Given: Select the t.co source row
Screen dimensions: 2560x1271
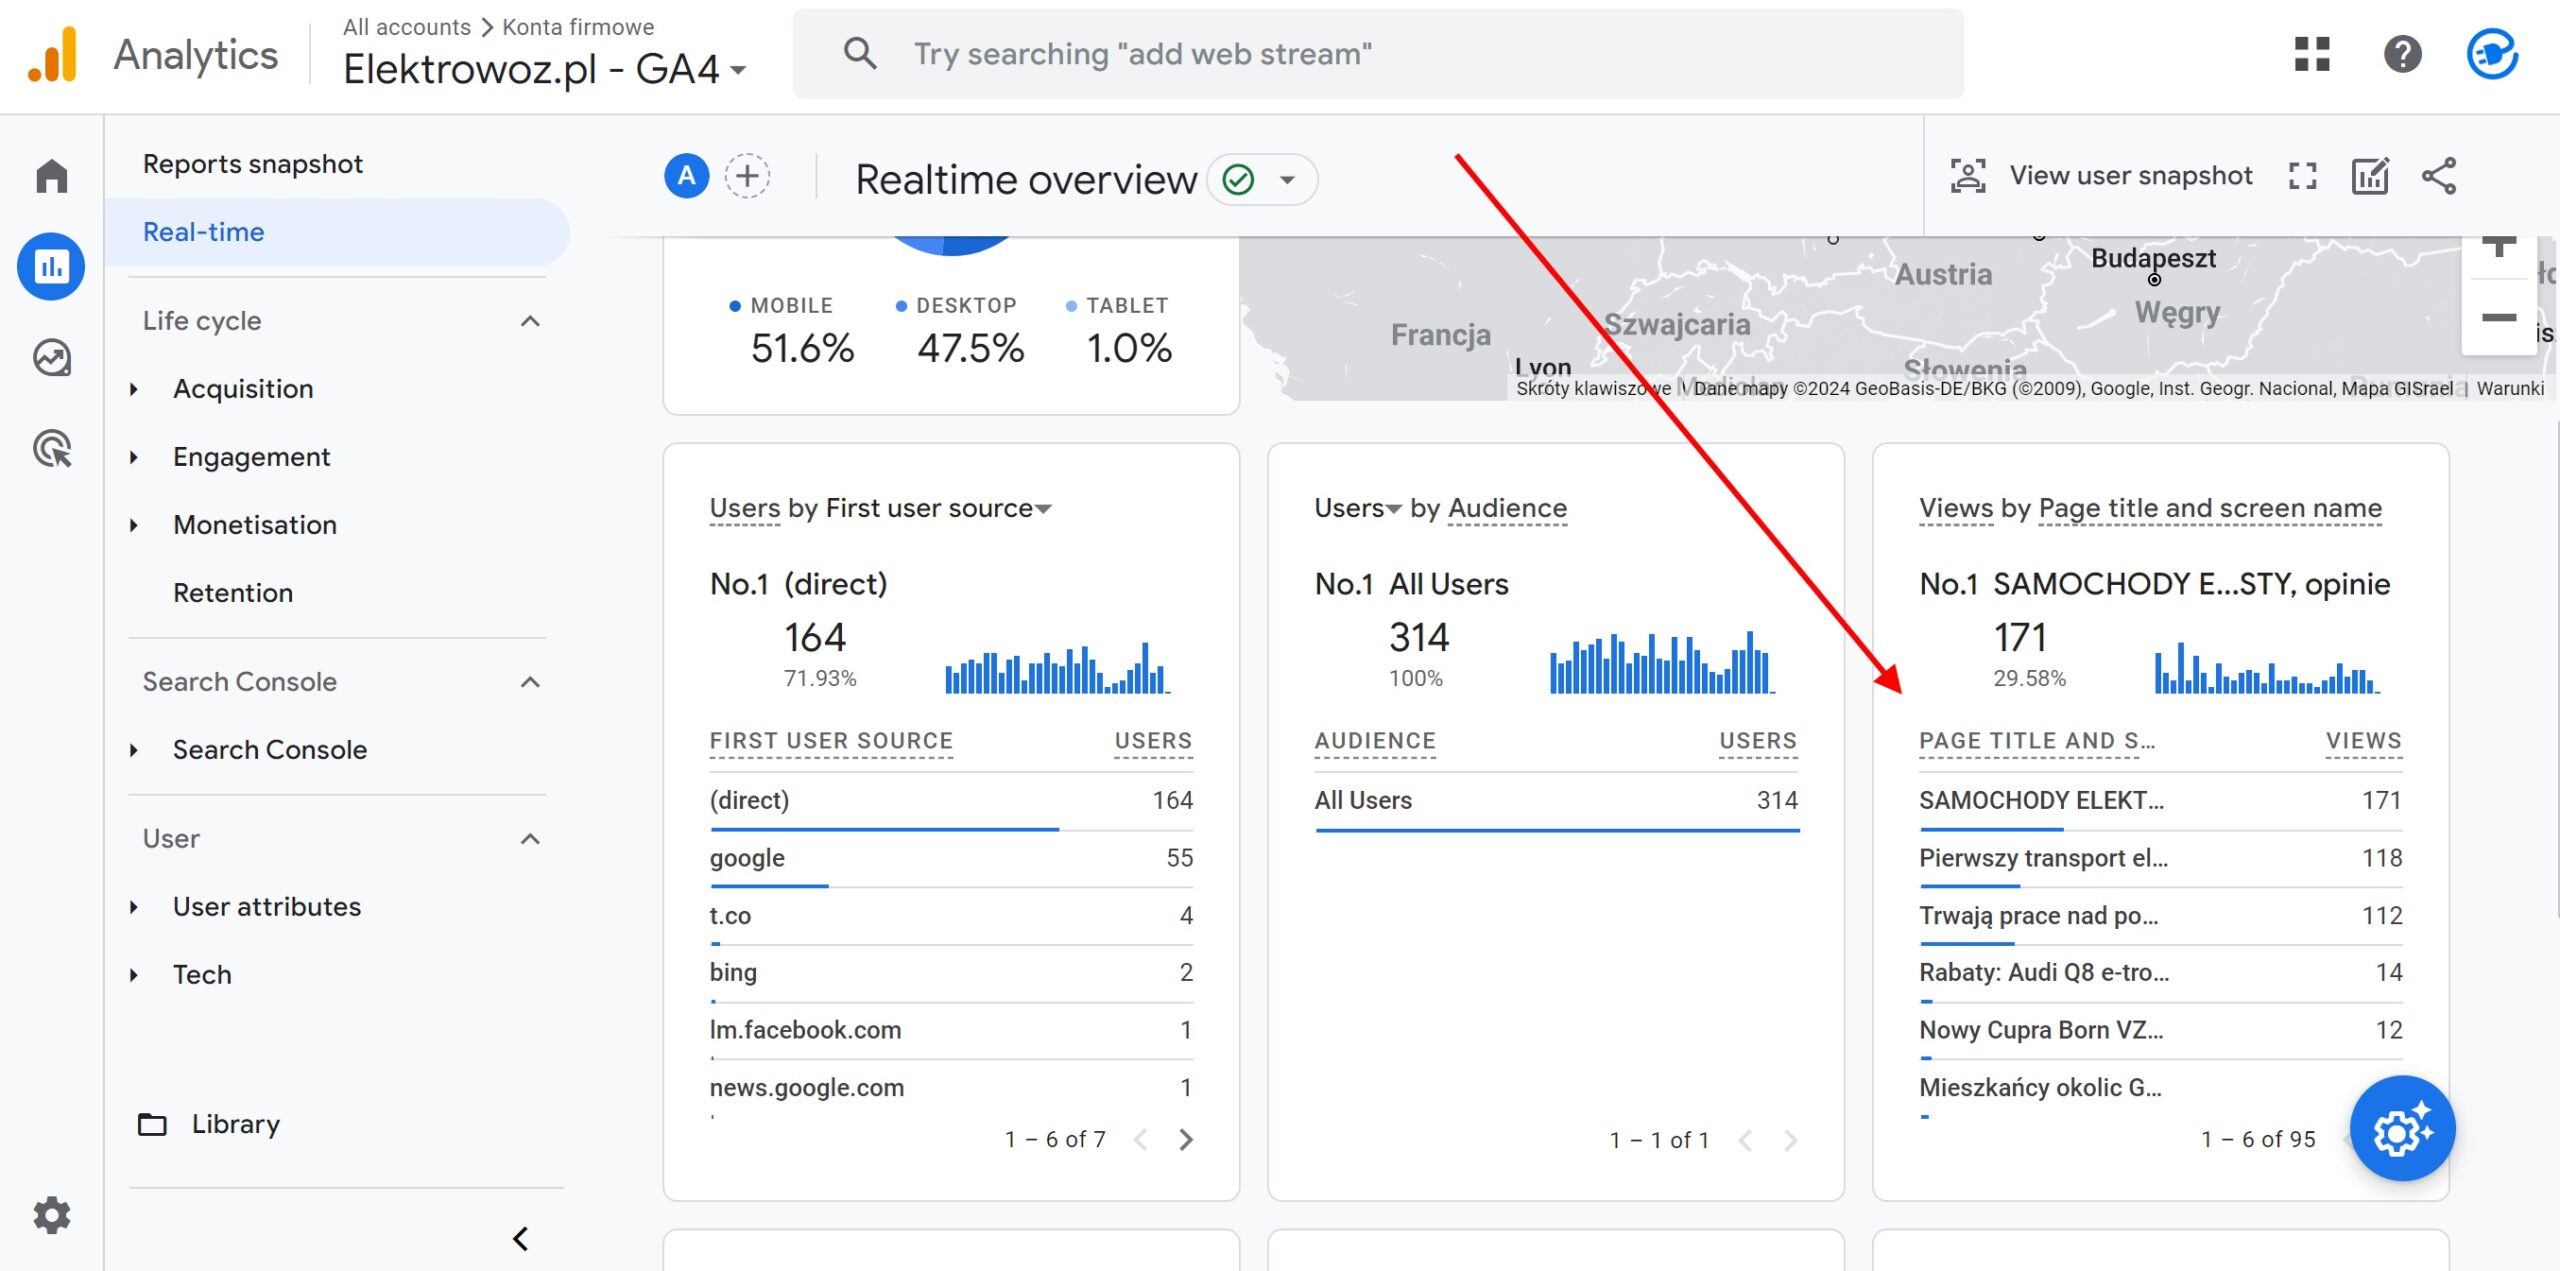Looking at the screenshot, I should tap(951, 916).
